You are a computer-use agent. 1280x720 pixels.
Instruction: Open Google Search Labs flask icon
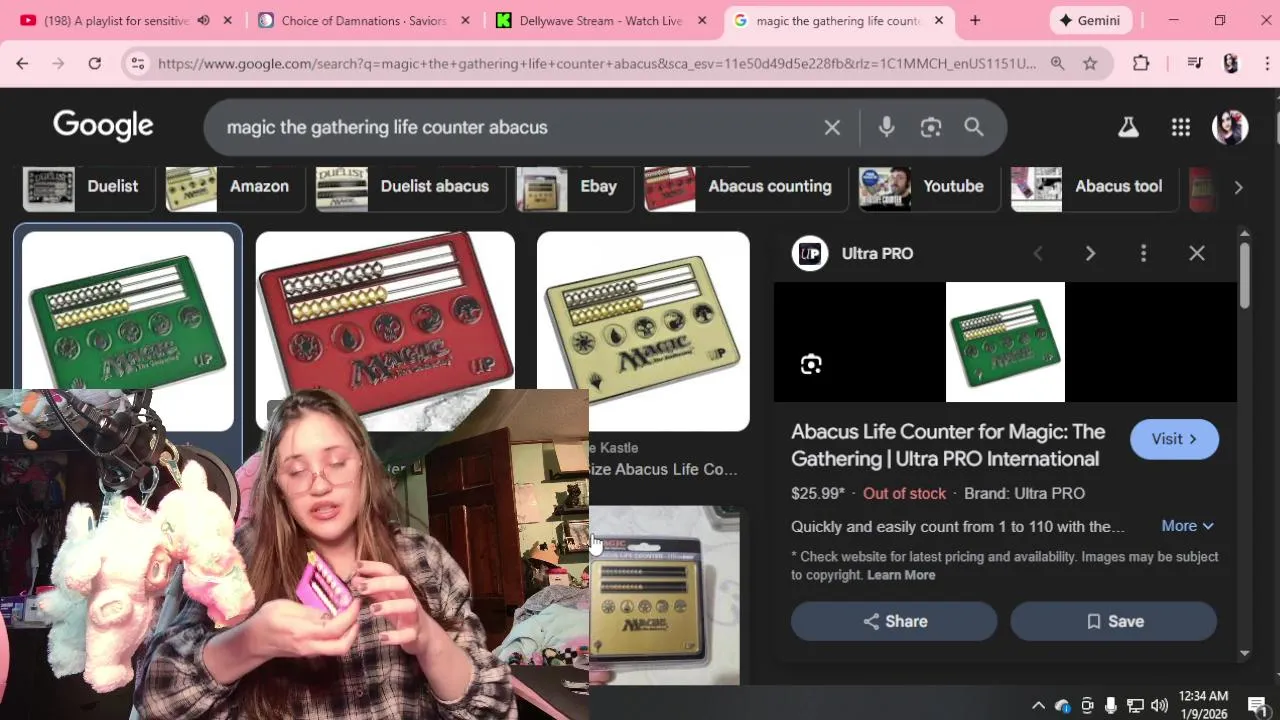[1128, 127]
